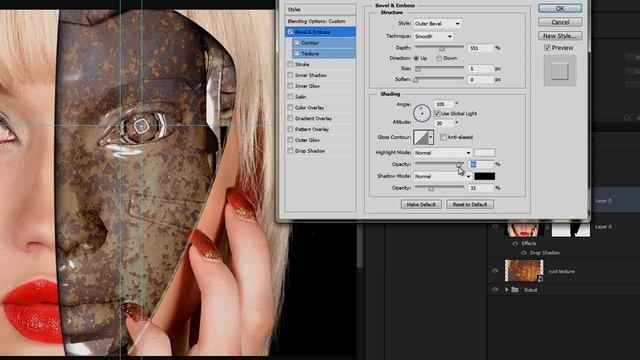
Task: Select the Up direction radio button
Action: pyautogui.click(x=416, y=58)
